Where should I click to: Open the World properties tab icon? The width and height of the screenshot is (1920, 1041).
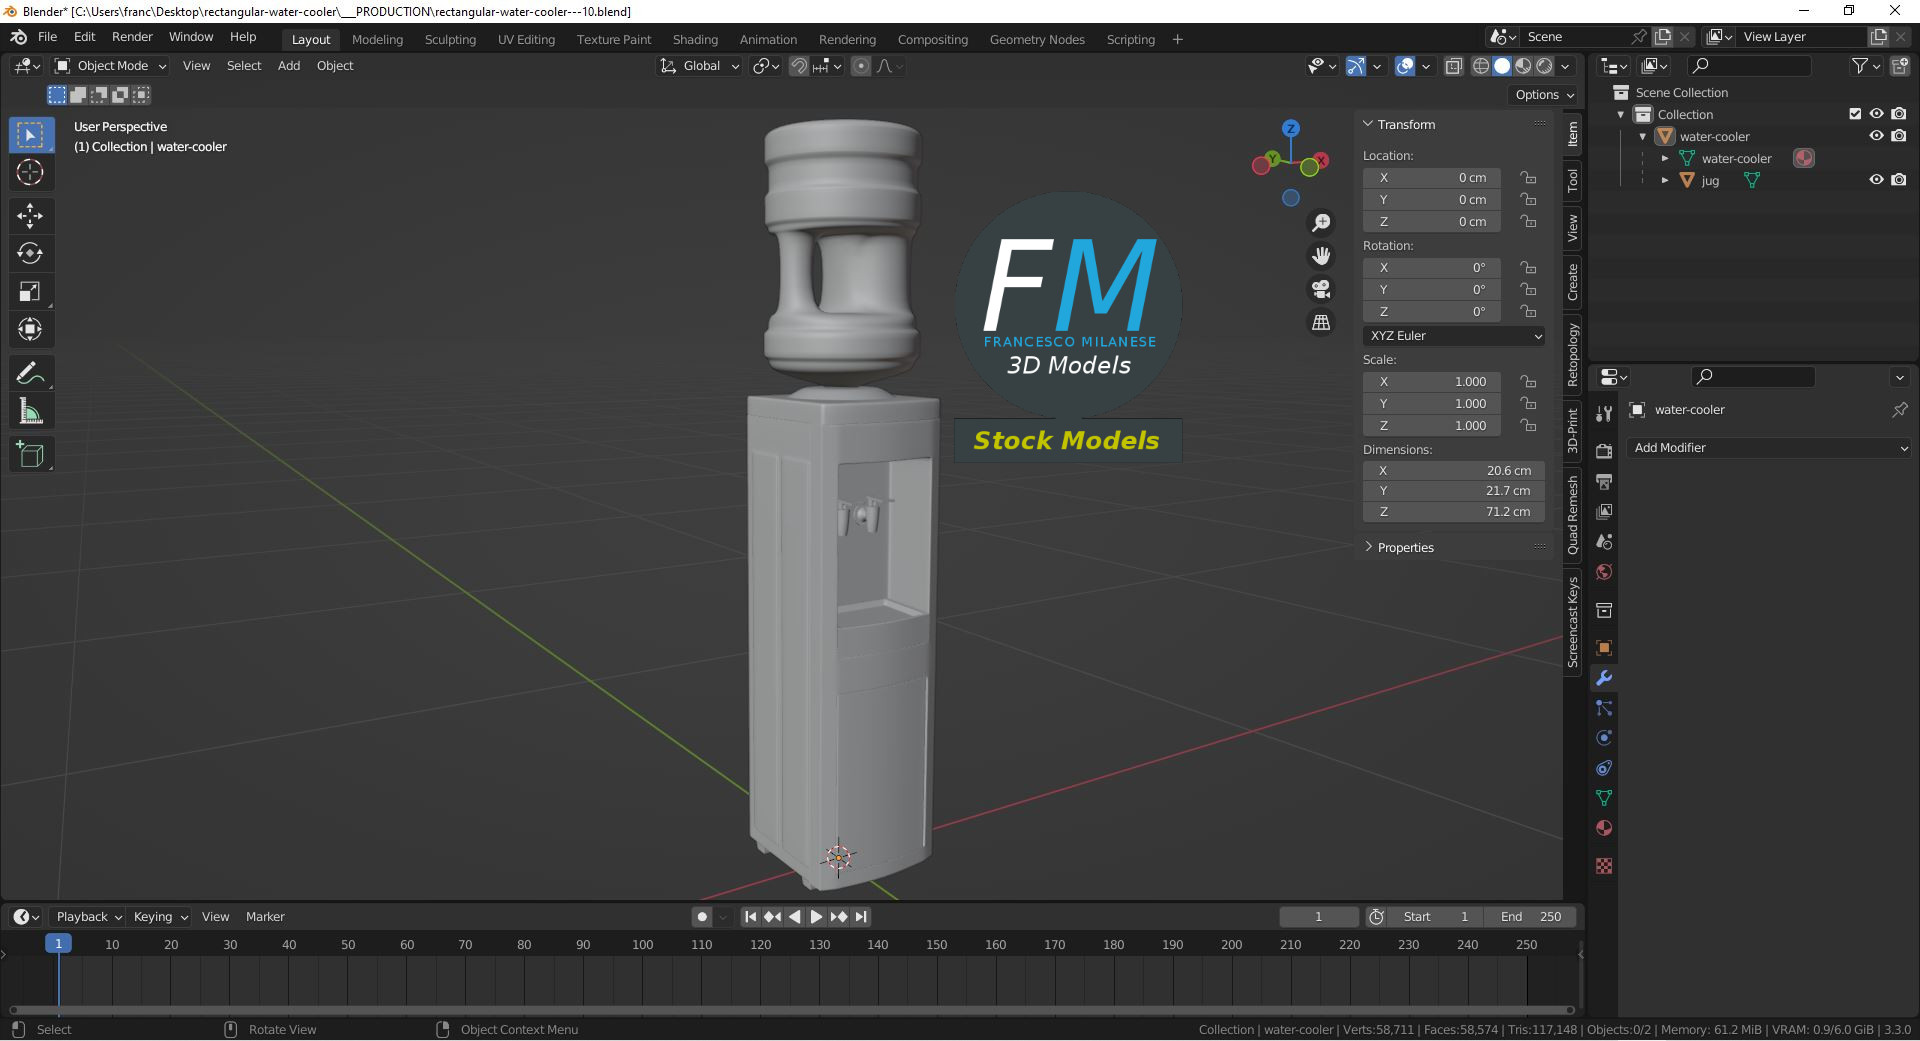1604,572
